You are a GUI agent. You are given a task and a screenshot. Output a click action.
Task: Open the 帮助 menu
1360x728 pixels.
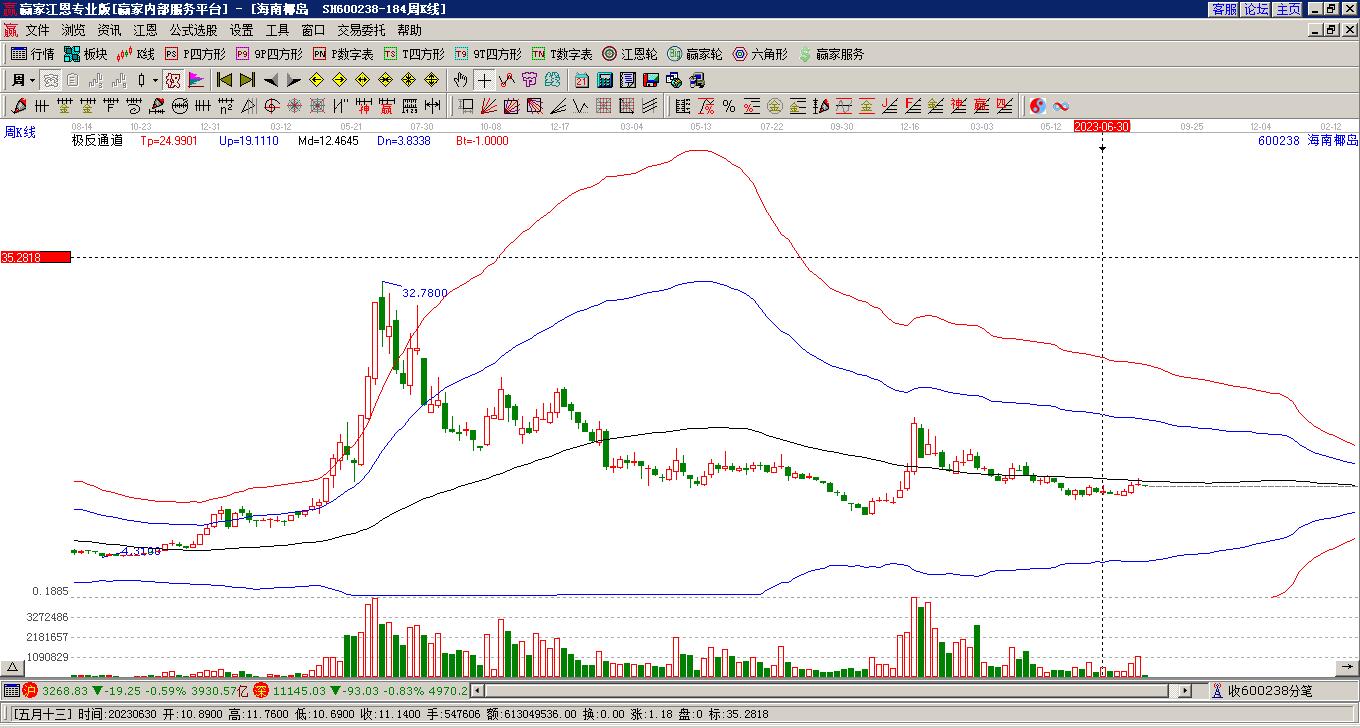point(409,31)
